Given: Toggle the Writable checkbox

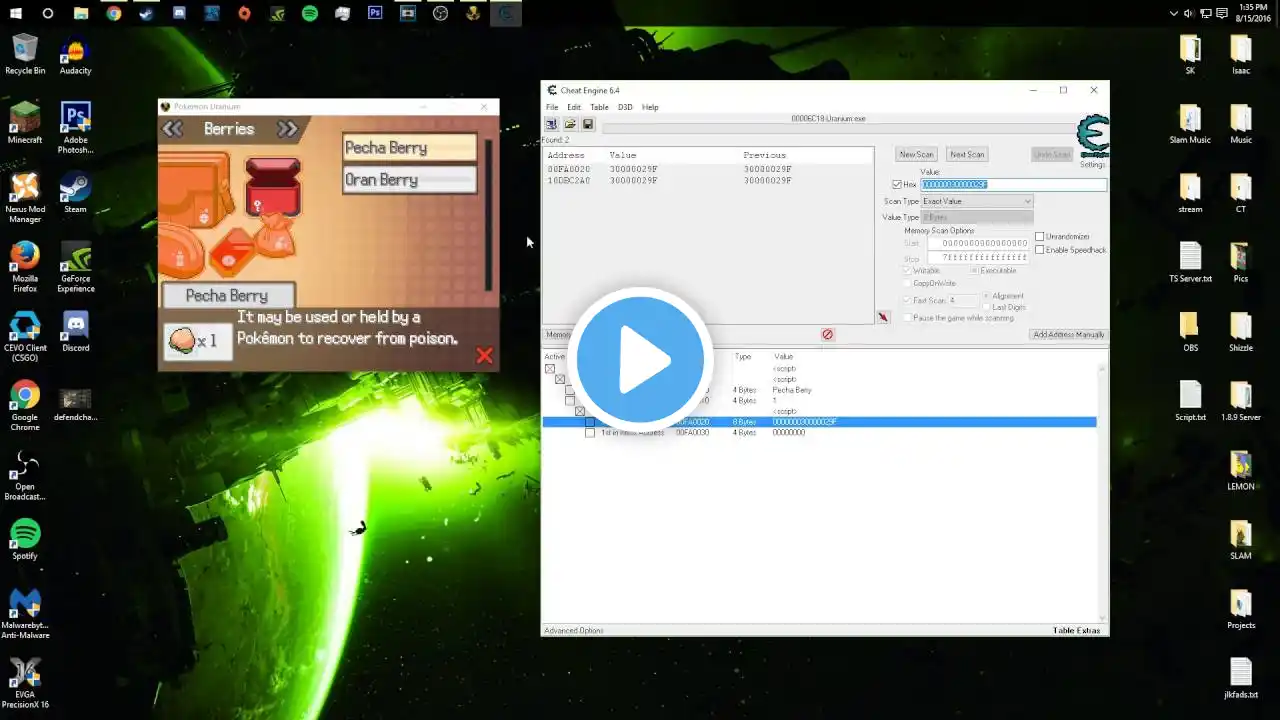Looking at the screenshot, I should point(908,271).
